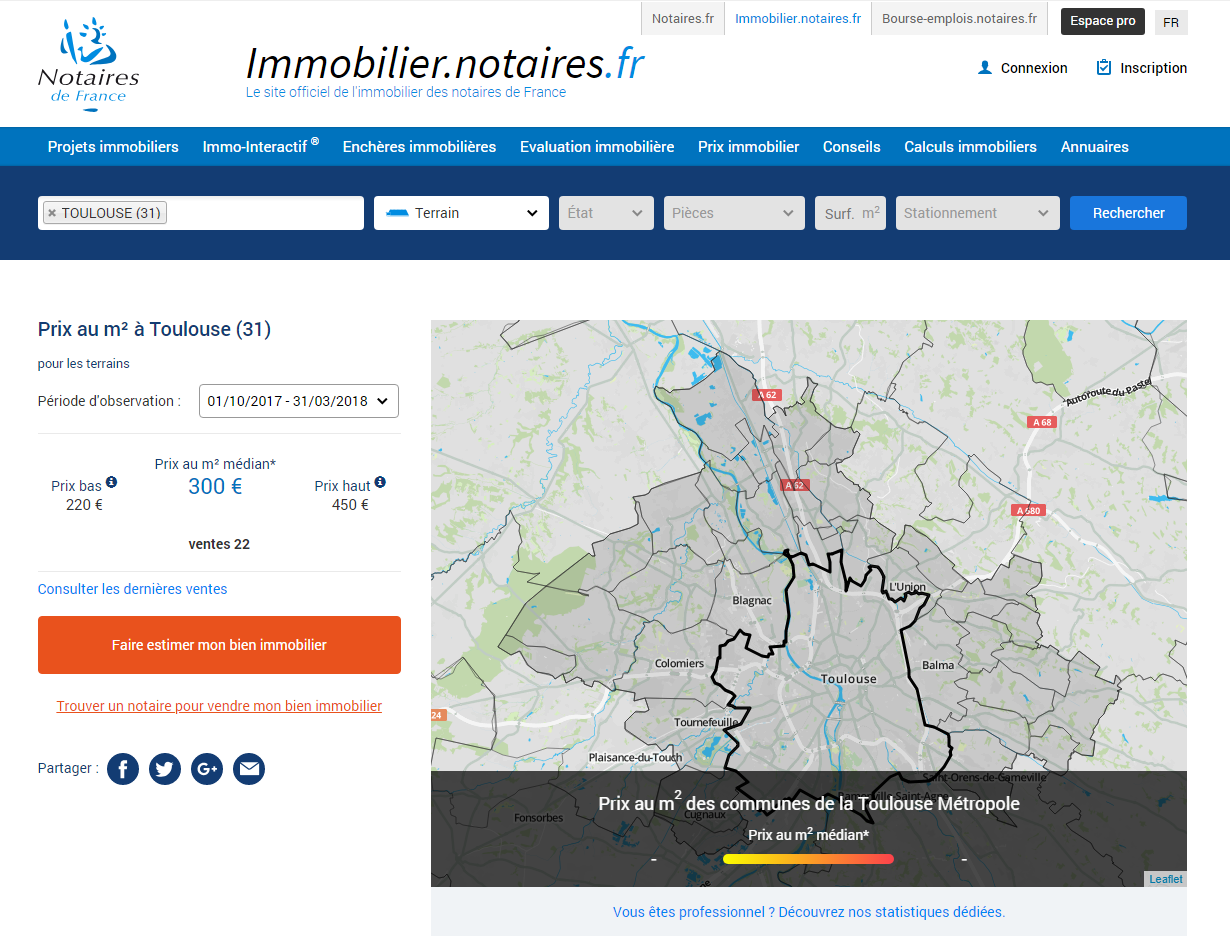
Task: Click the L'Union commune on the map
Action: click(907, 587)
